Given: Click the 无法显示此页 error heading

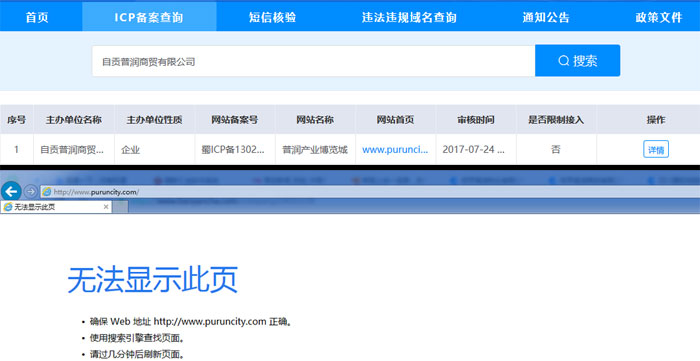Looking at the screenshot, I should [152, 280].
